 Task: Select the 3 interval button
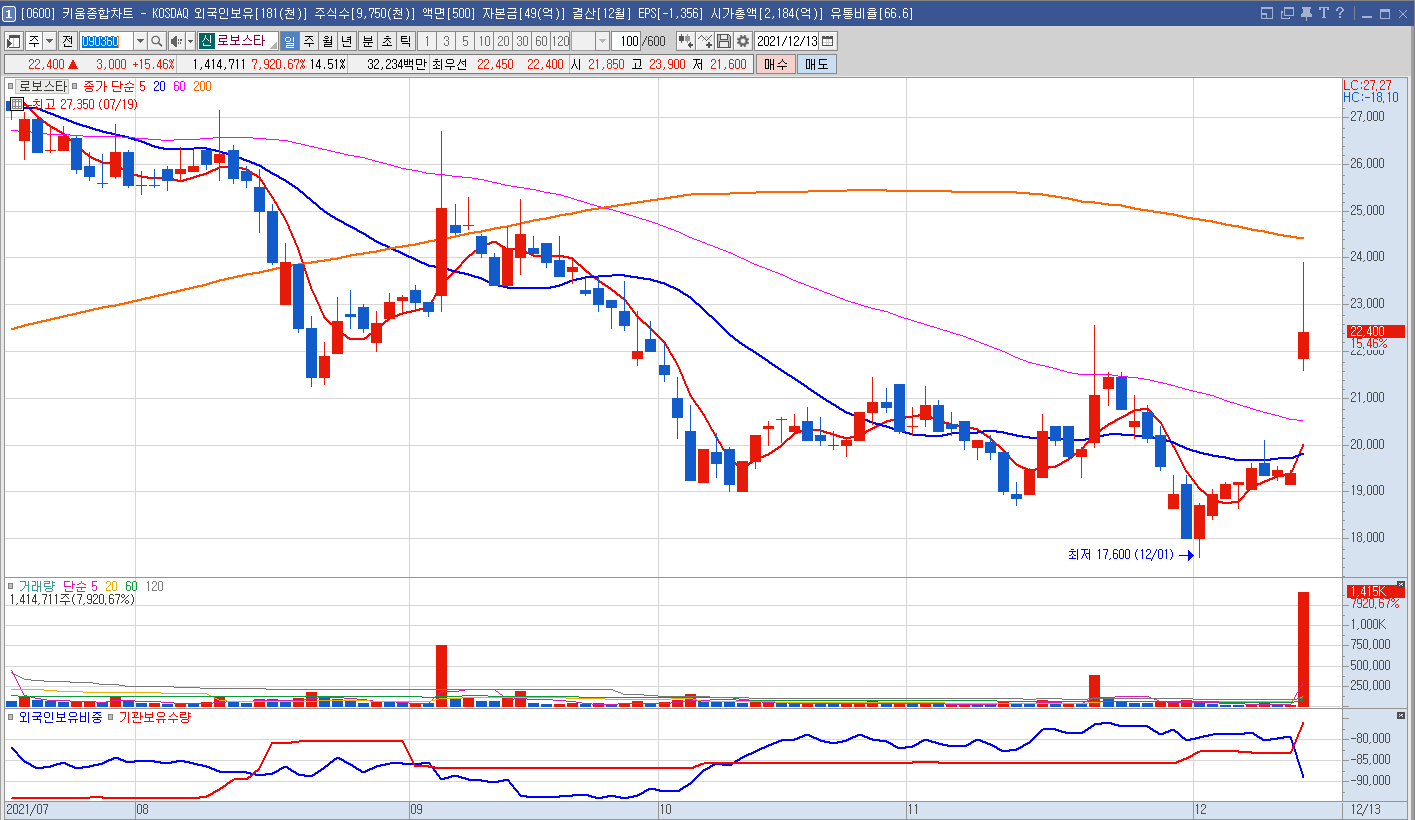pyautogui.click(x=446, y=41)
